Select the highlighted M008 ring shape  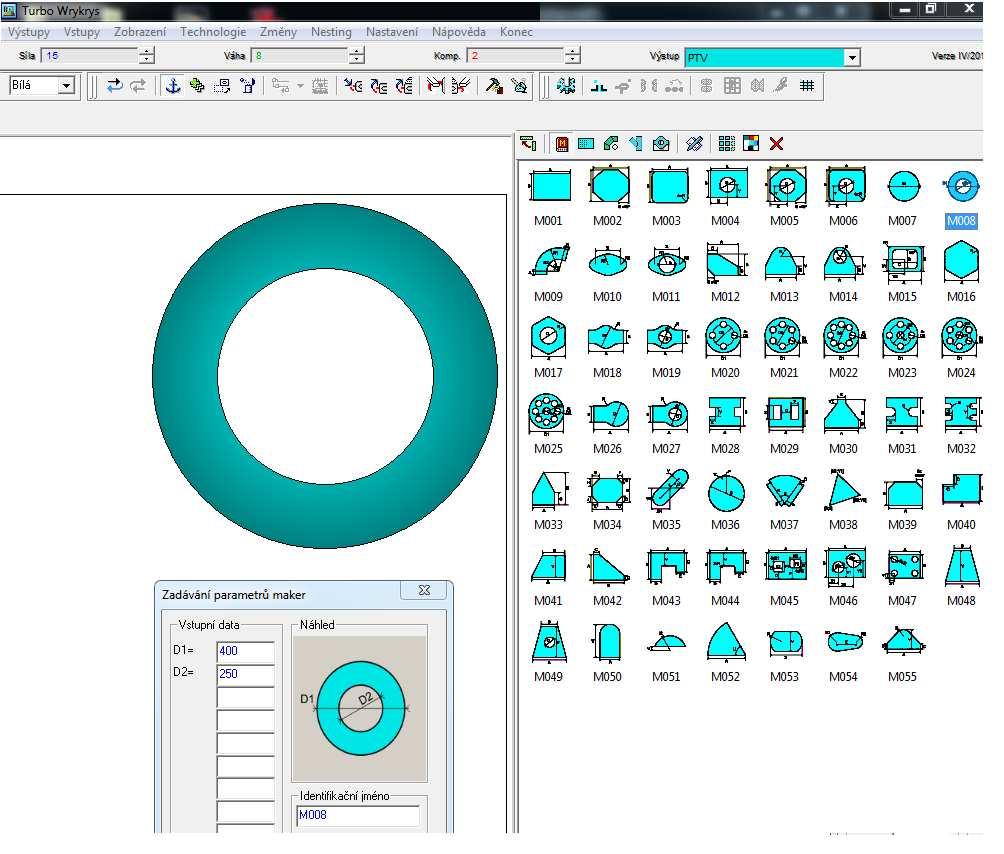961,187
